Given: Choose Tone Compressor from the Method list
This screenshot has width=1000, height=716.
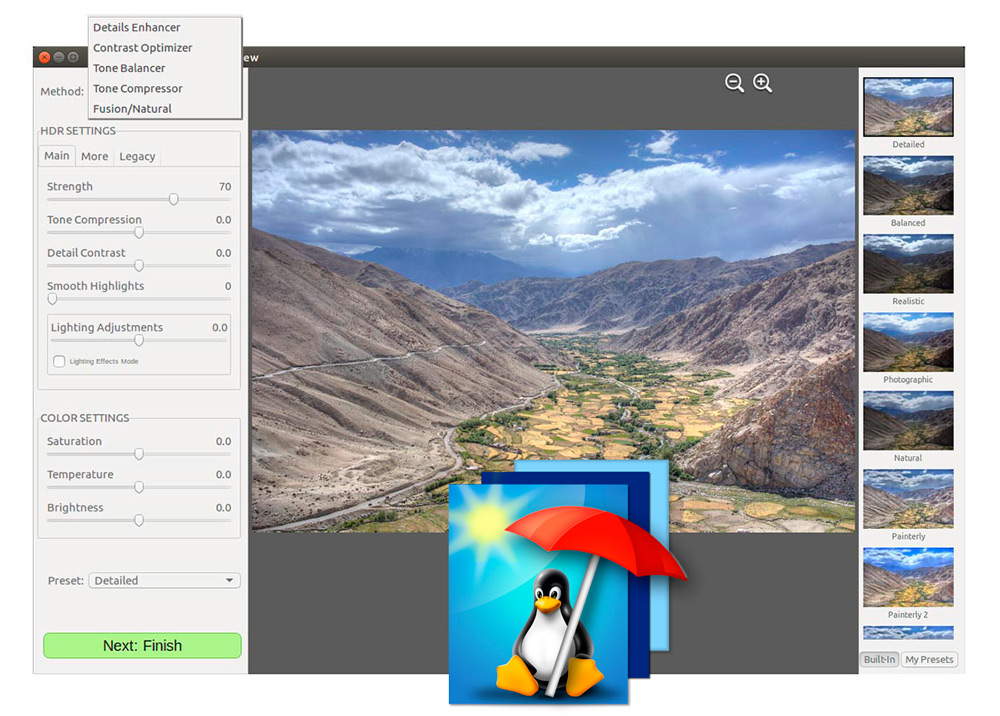Looking at the screenshot, I should (x=138, y=88).
